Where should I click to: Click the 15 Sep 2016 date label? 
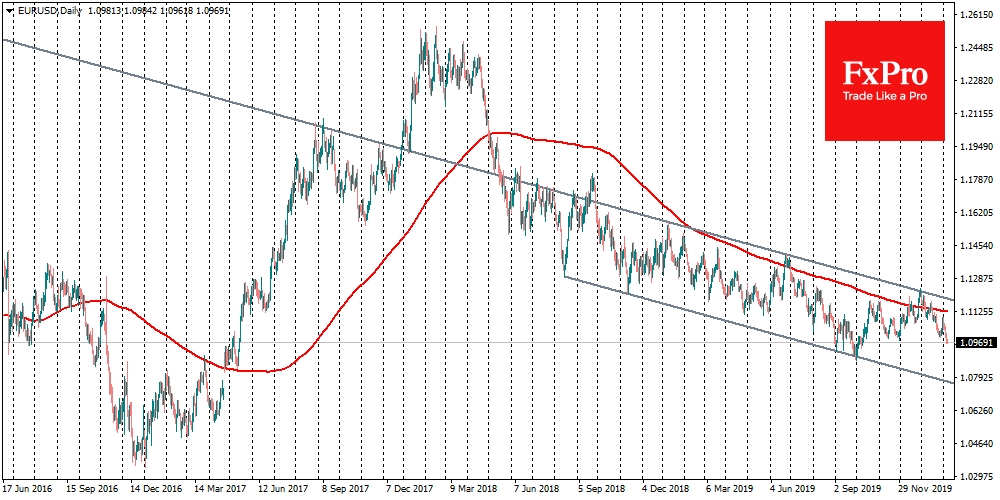(90, 489)
